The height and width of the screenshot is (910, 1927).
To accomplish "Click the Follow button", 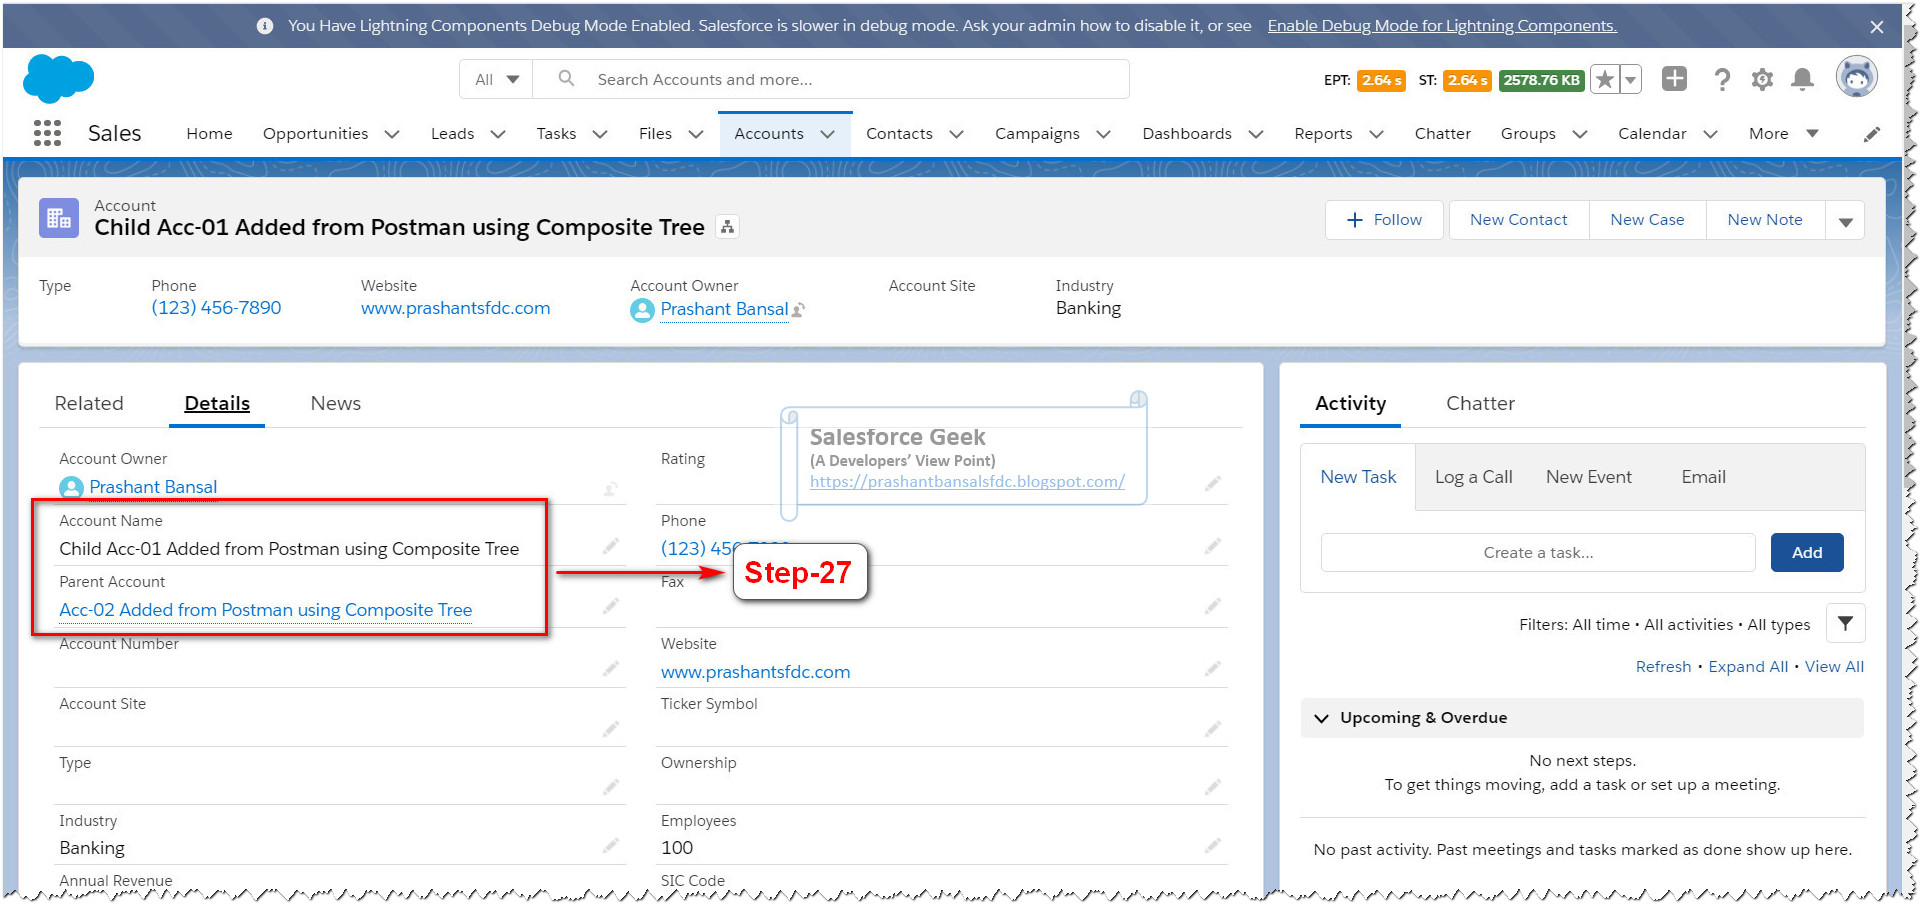I will [x=1384, y=220].
